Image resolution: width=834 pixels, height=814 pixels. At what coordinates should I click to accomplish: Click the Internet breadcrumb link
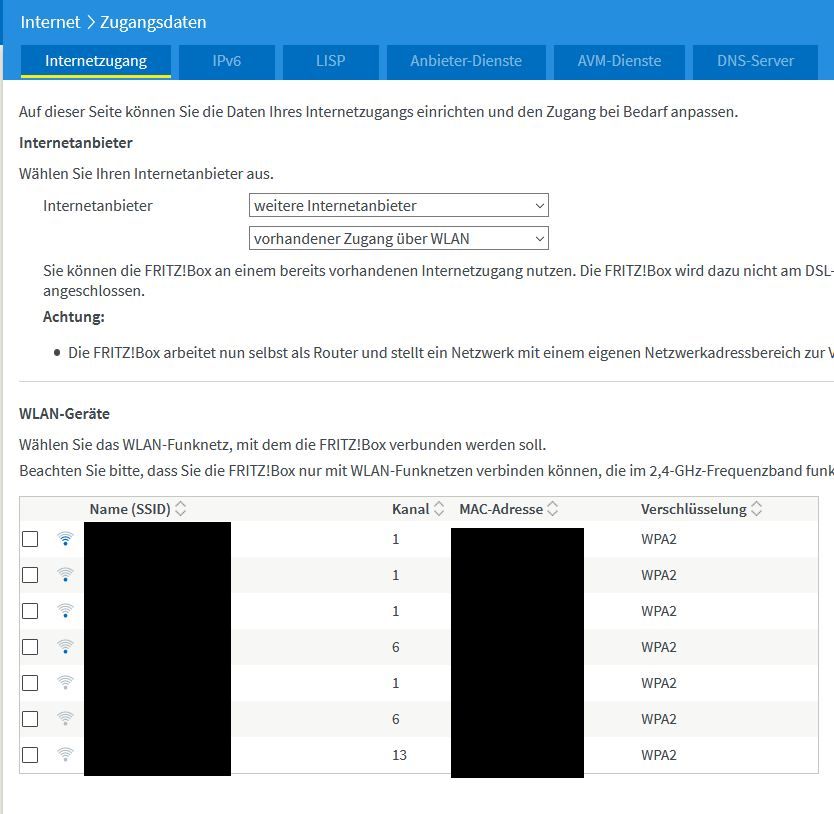[50, 22]
